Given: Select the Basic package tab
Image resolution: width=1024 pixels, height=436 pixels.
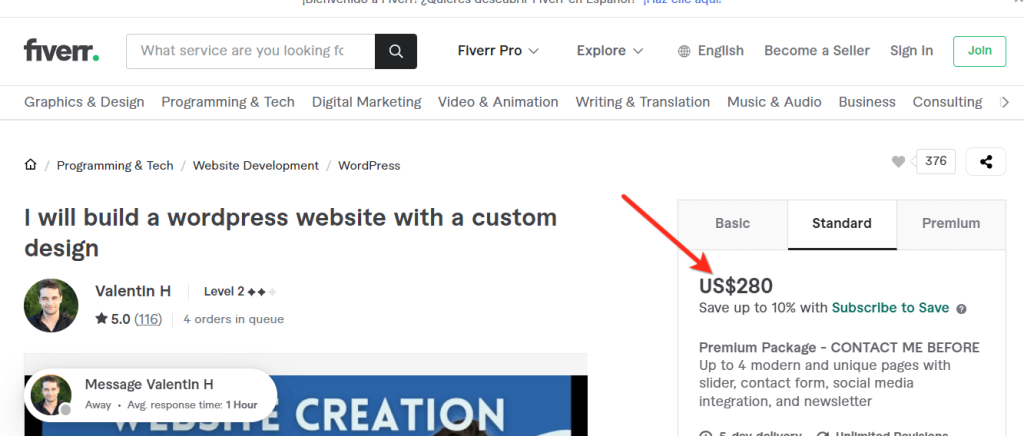Looking at the screenshot, I should [x=733, y=224].
